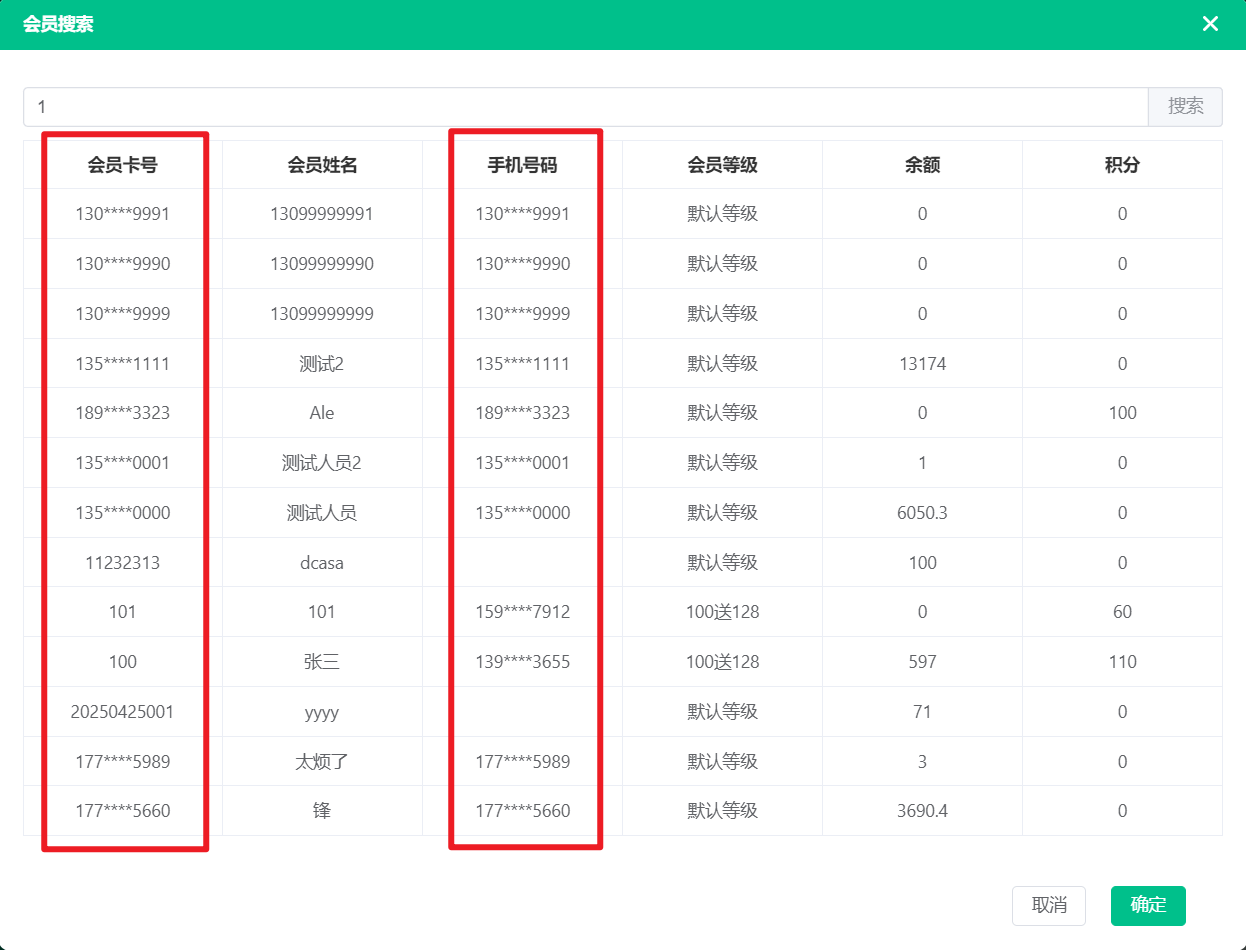The width and height of the screenshot is (1246, 950).
Task: Click the 积分 column header
Action: [x=1122, y=165]
